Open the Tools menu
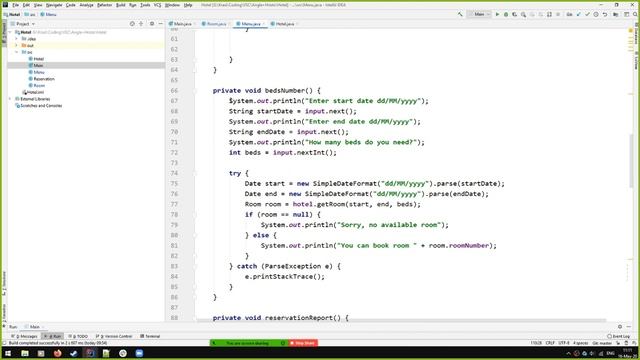 pos(145,5)
